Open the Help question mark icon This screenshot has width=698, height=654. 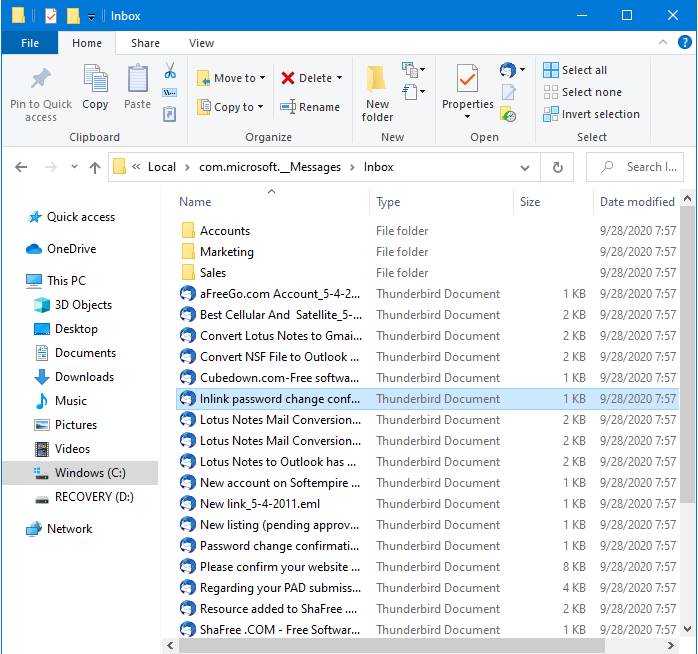[x=685, y=42]
